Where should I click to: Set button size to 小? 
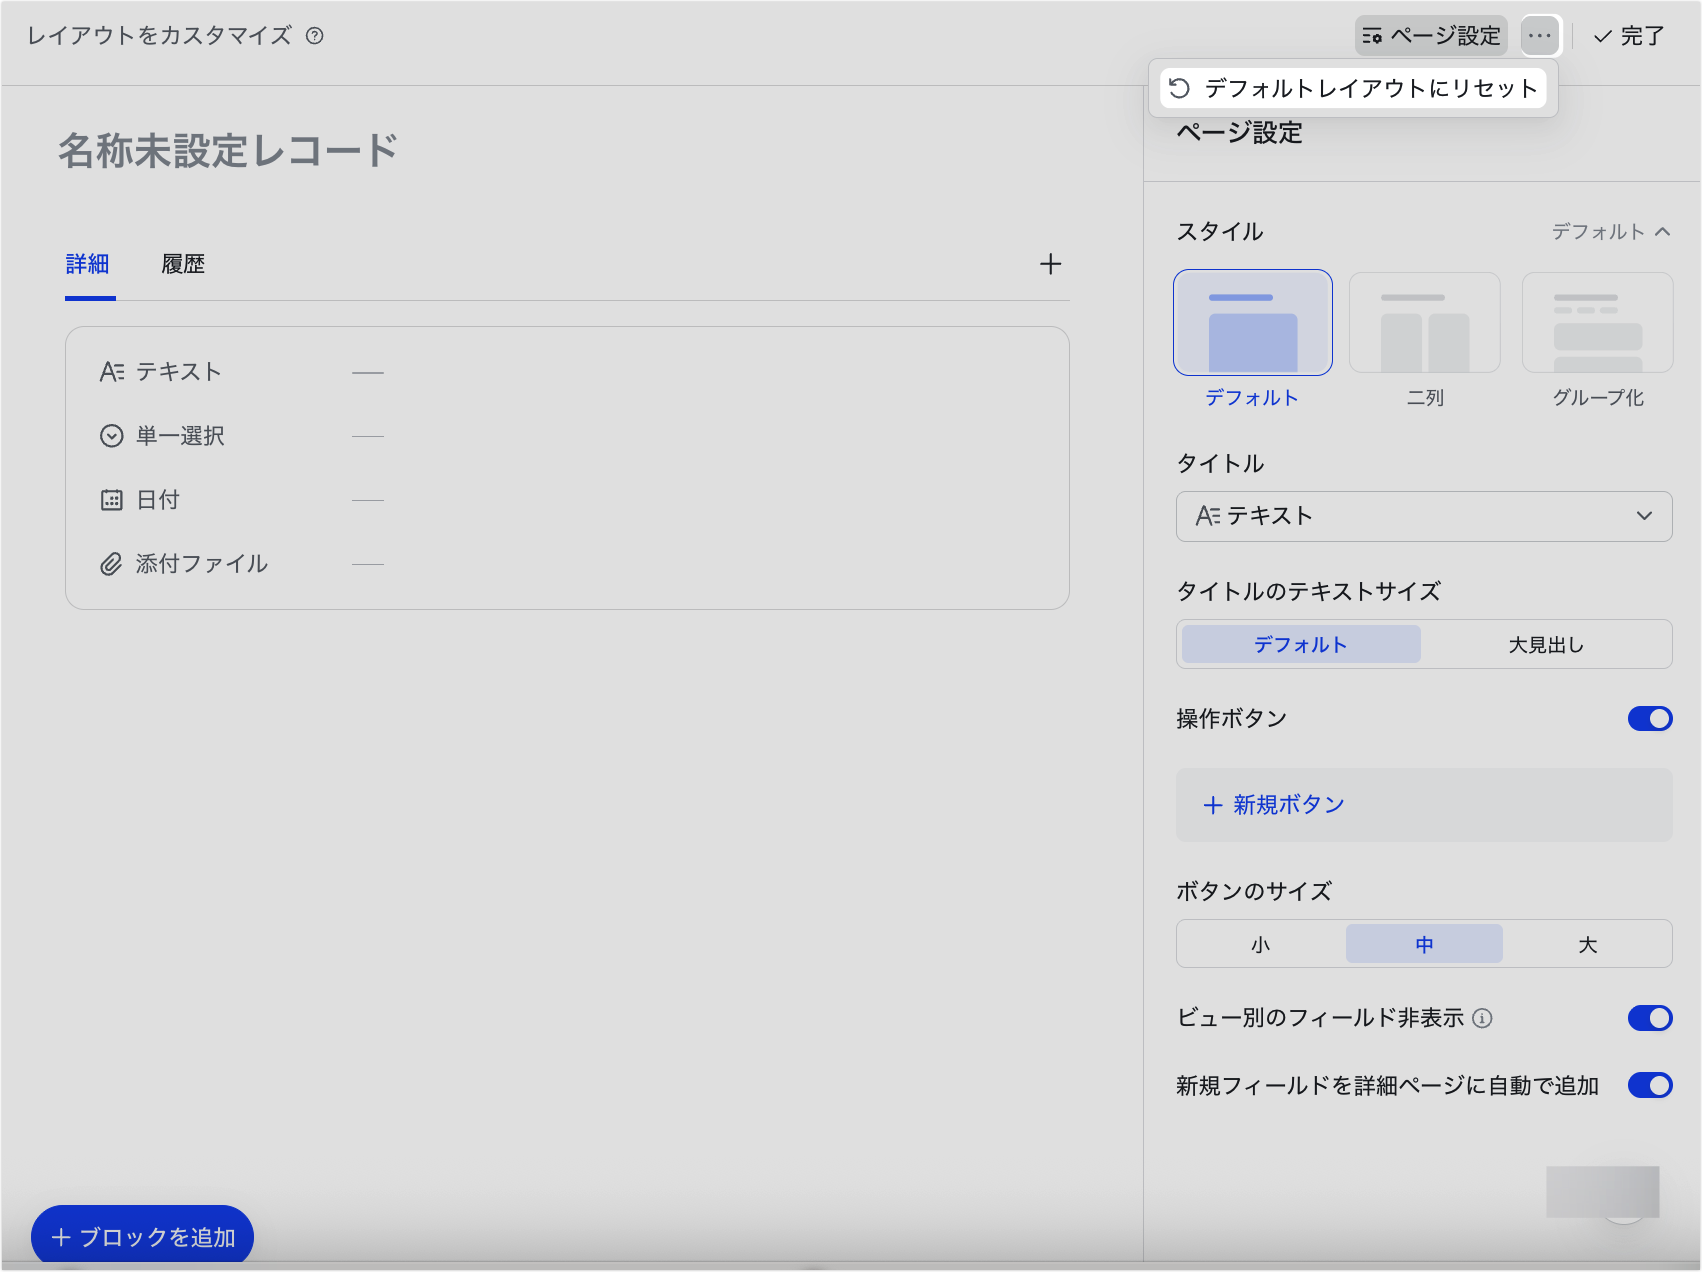click(x=1260, y=944)
